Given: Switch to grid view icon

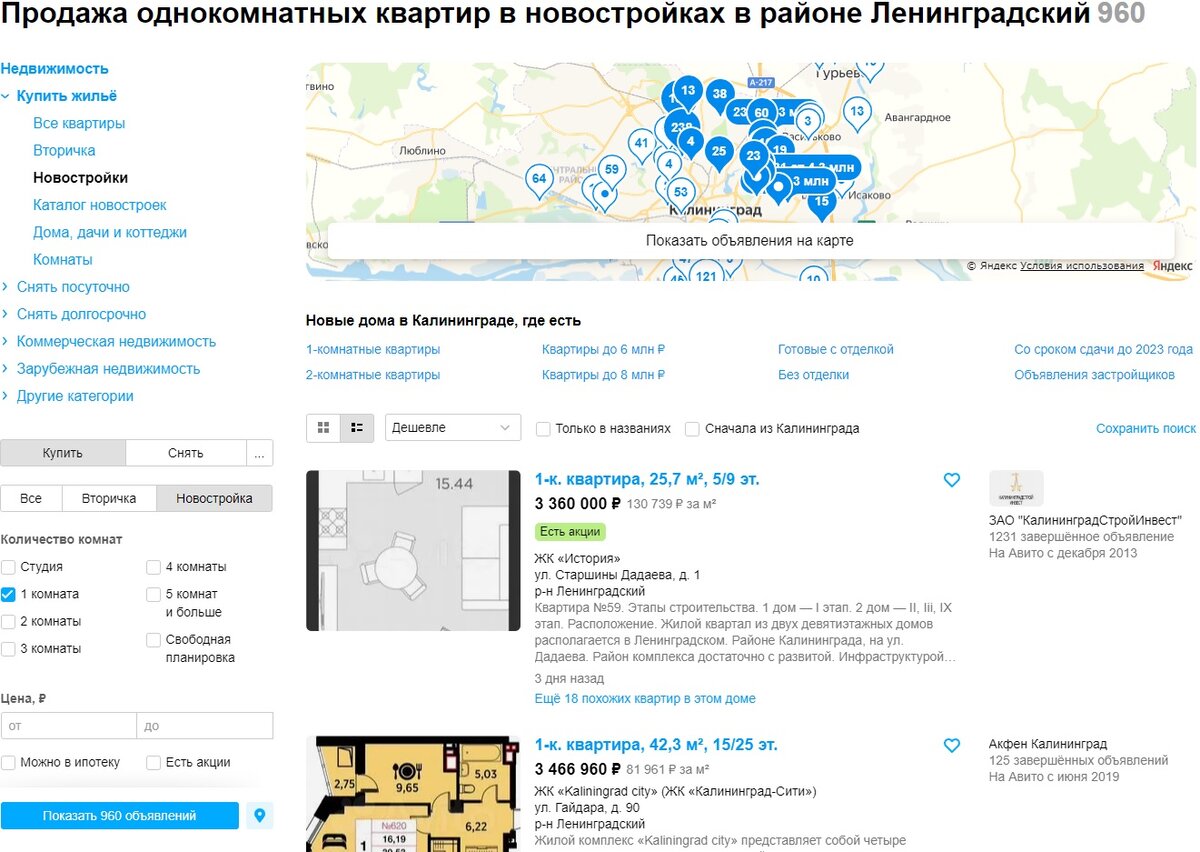Looking at the screenshot, I should tap(323, 428).
